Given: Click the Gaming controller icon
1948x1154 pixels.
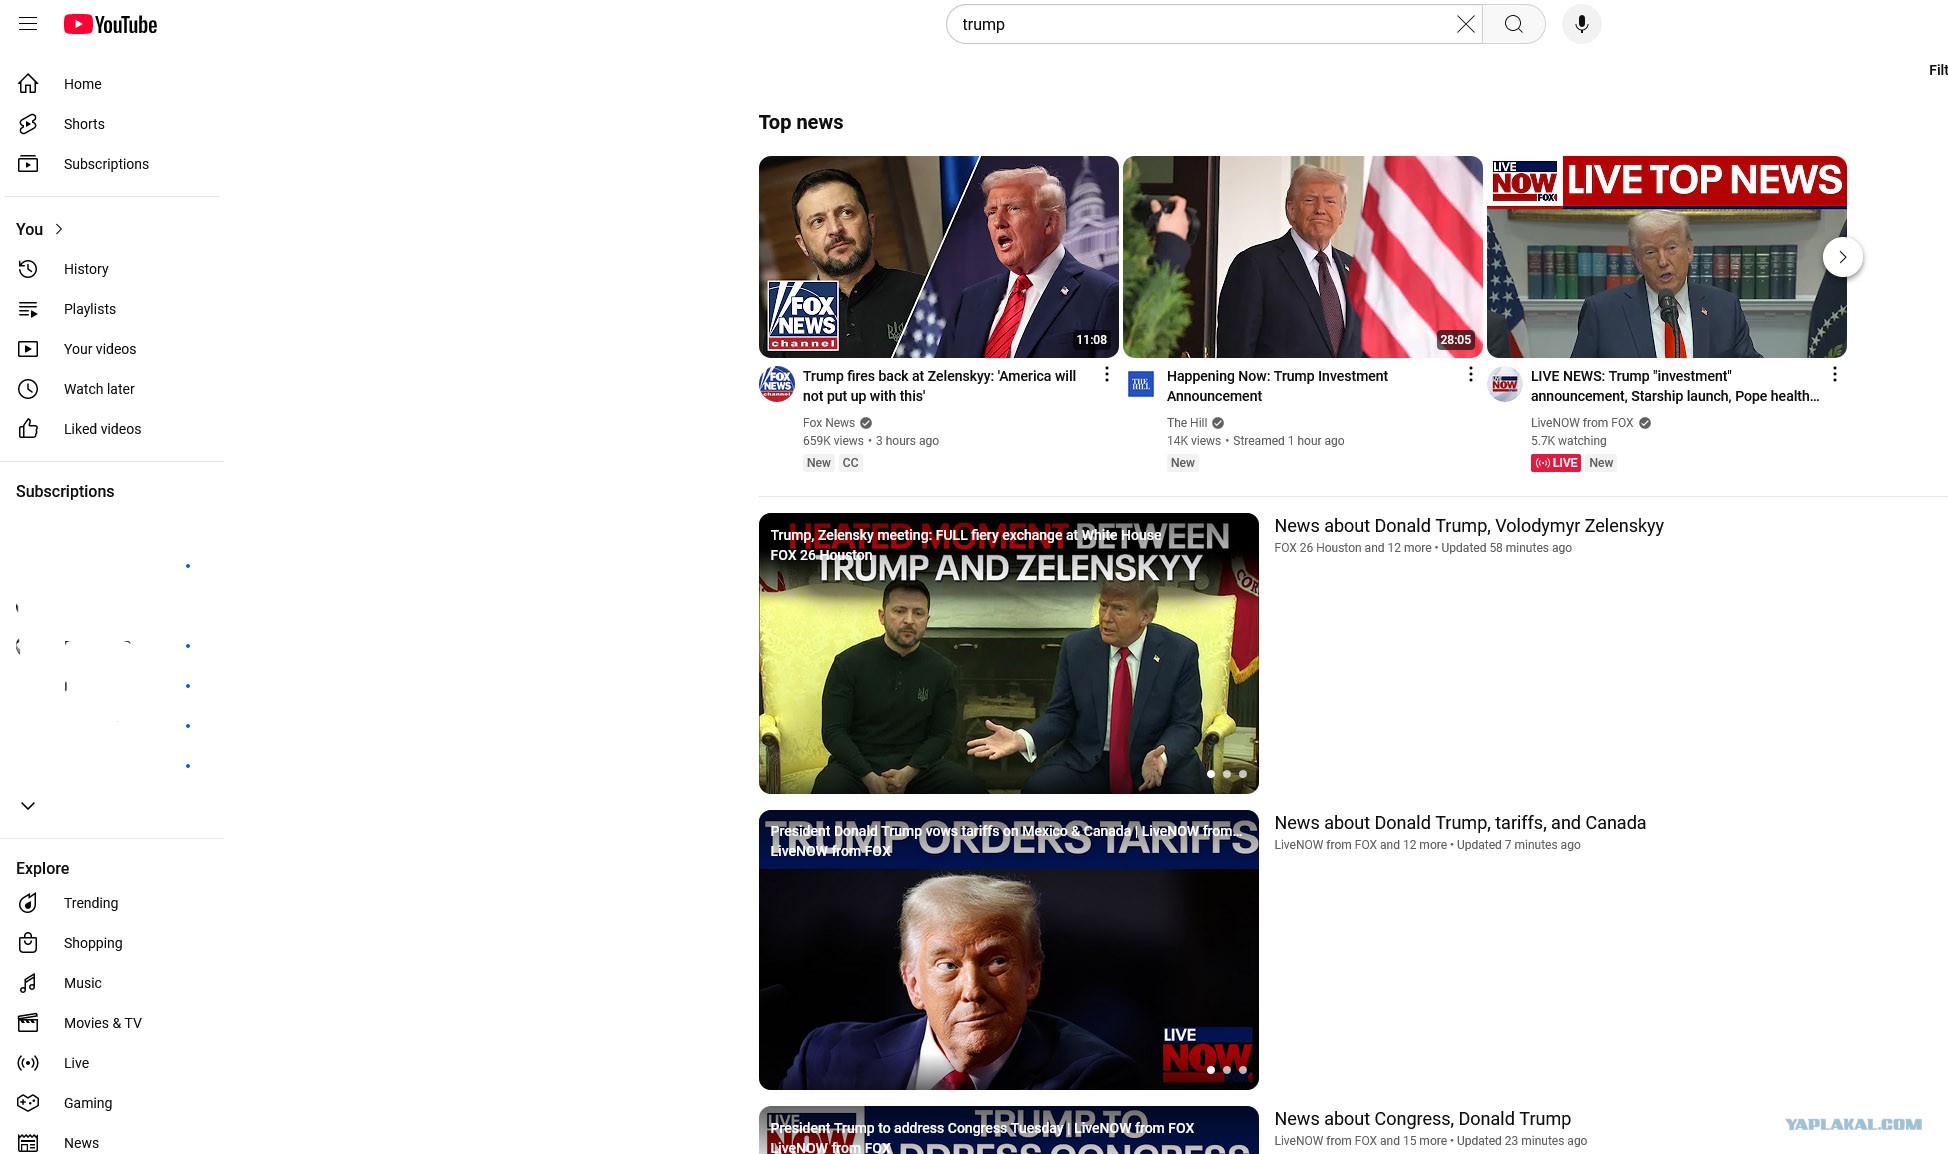Looking at the screenshot, I should tap(28, 1103).
